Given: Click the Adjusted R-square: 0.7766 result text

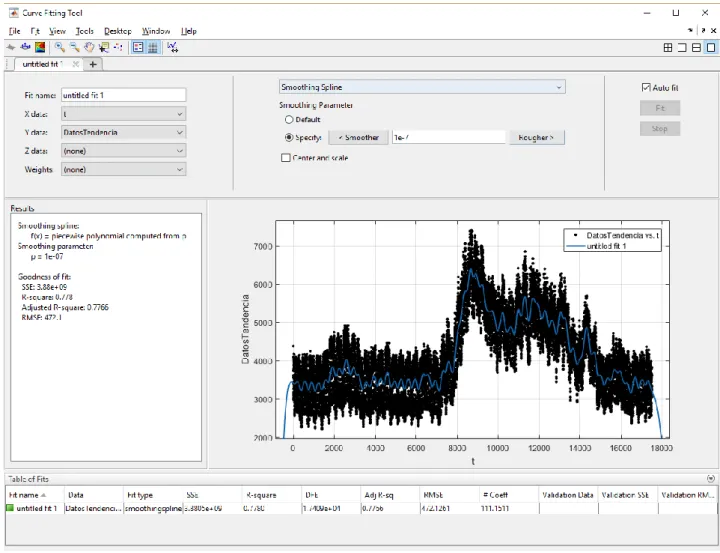Looking at the screenshot, I should coord(65,307).
